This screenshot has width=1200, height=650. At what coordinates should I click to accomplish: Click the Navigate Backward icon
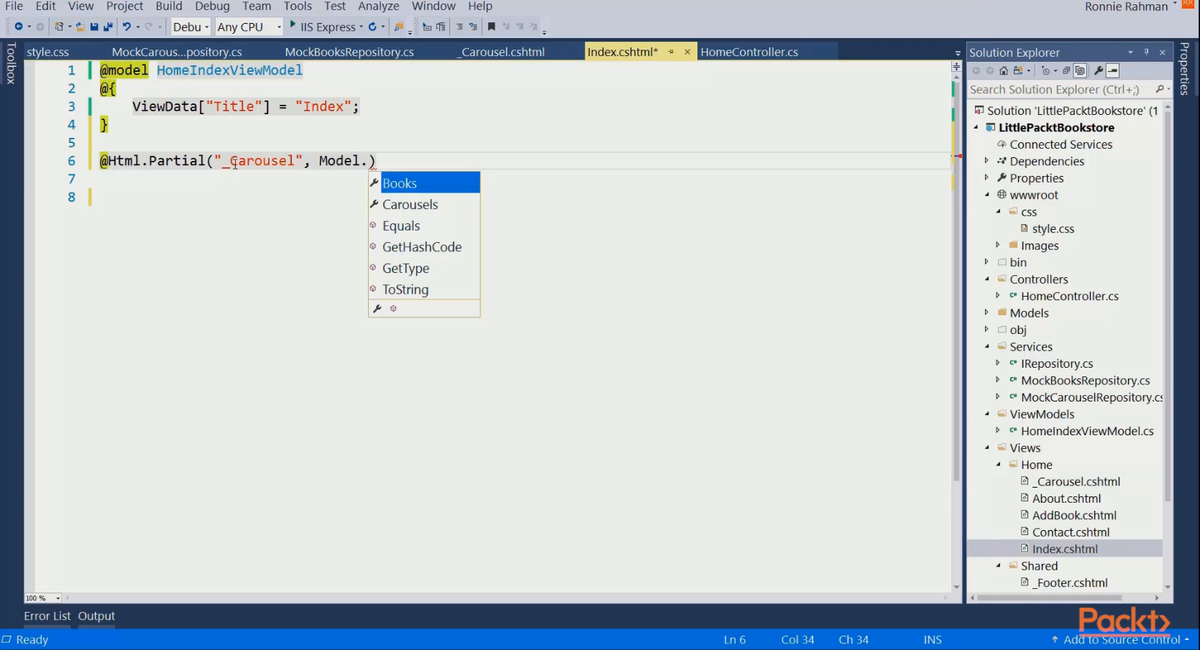(19, 27)
